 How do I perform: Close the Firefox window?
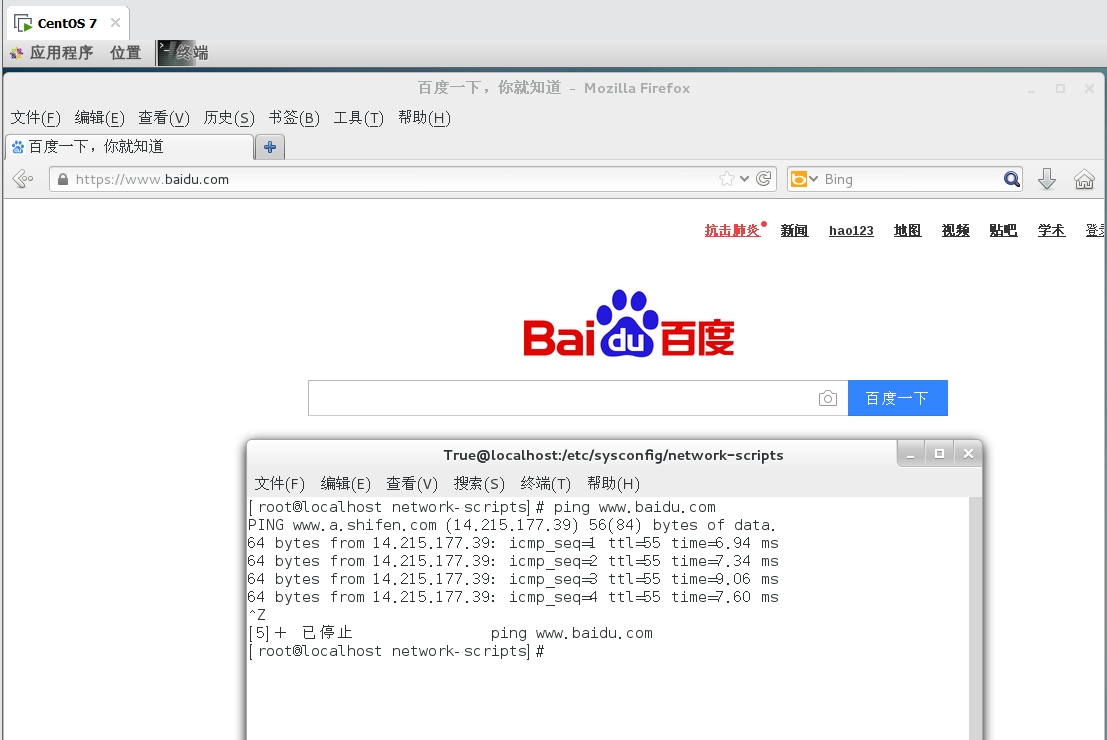1089,89
